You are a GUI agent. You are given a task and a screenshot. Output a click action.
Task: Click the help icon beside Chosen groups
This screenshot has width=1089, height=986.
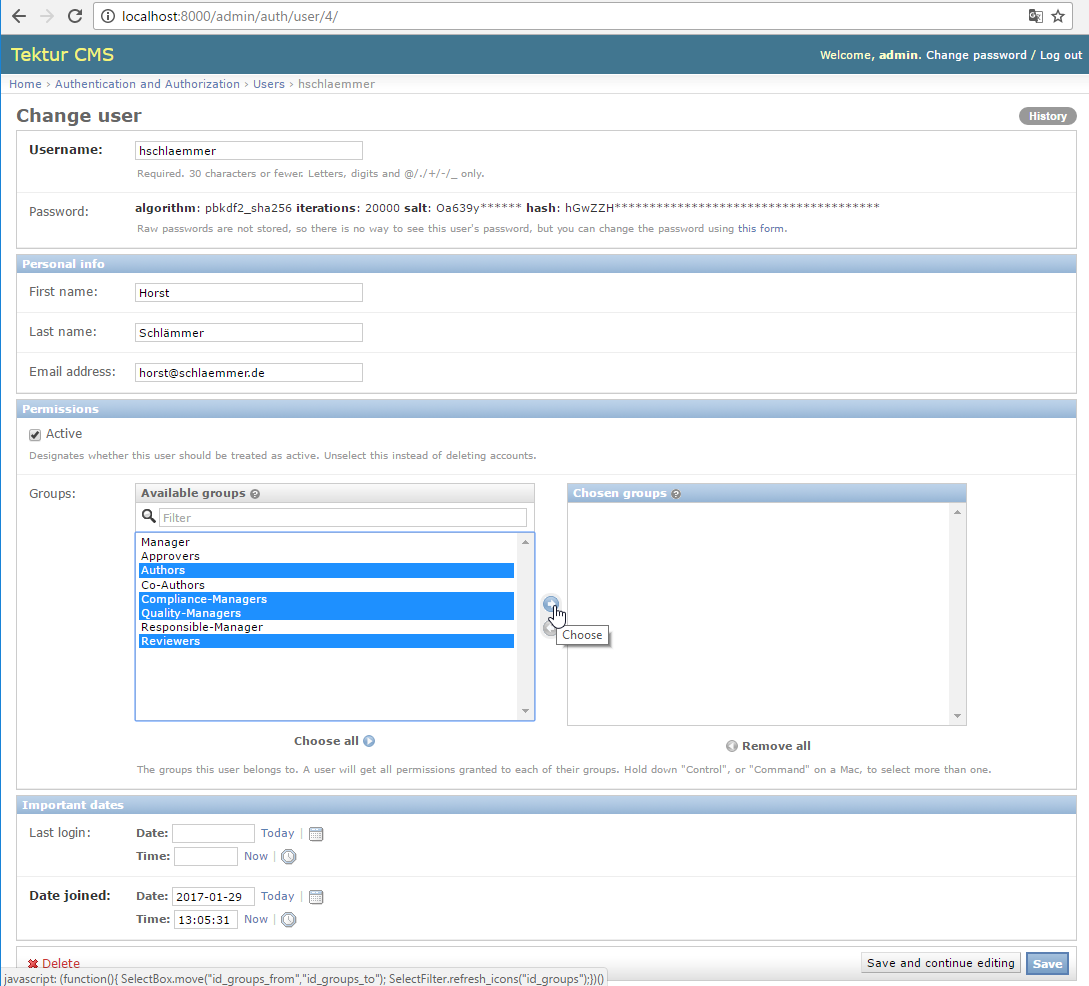pos(677,494)
